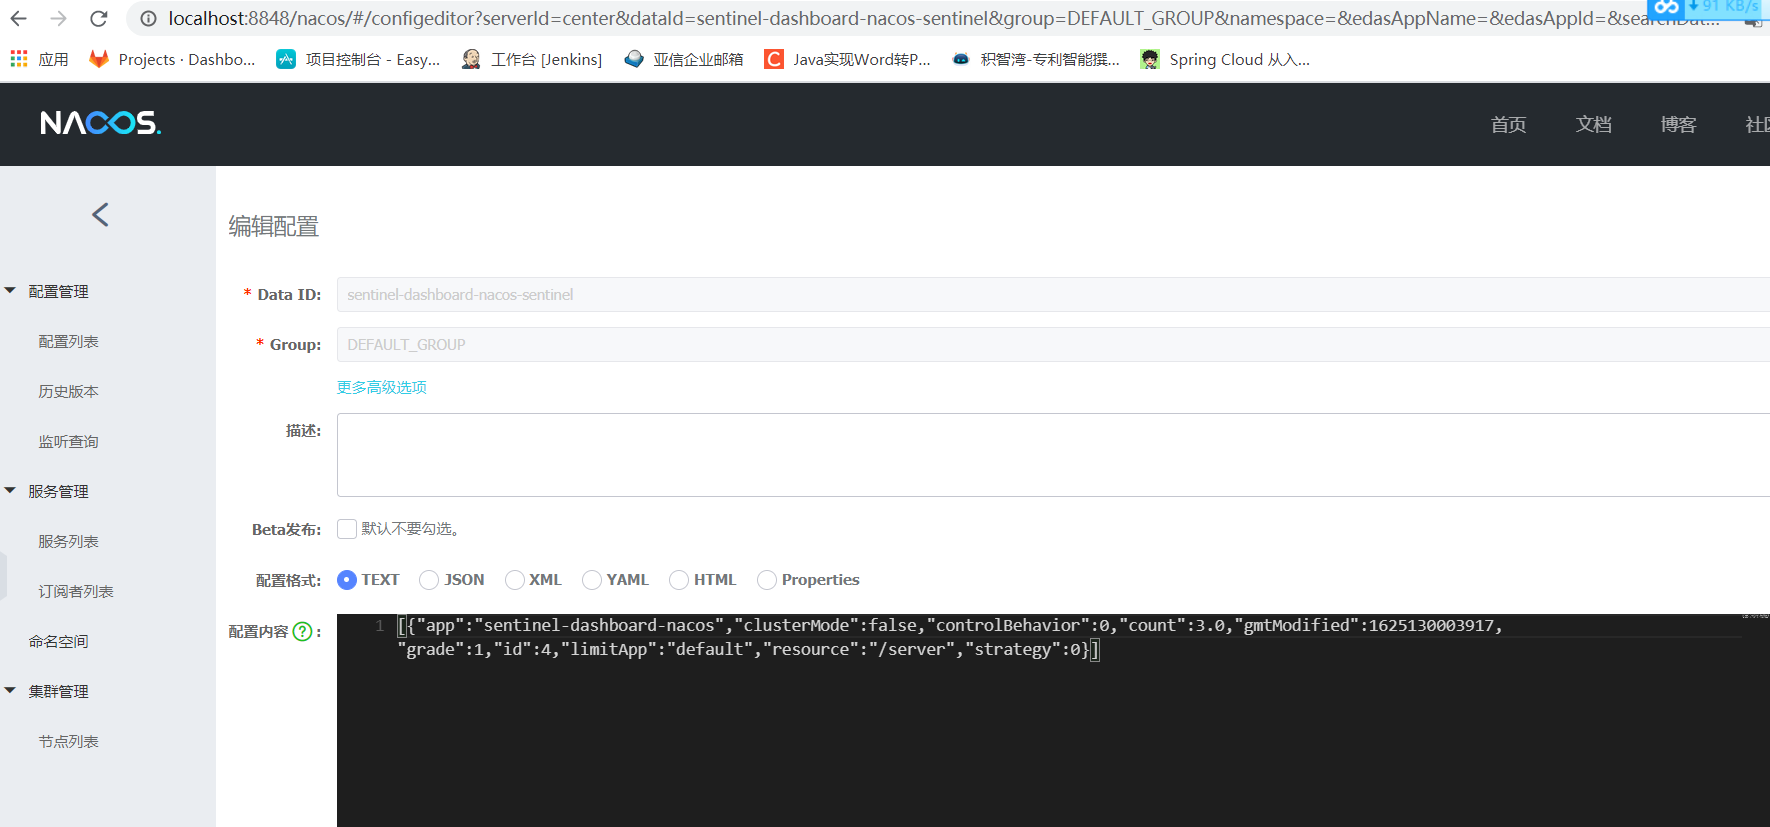Open 节点列表 in sidebar
This screenshot has width=1770, height=827.
pyautogui.click(x=68, y=741)
